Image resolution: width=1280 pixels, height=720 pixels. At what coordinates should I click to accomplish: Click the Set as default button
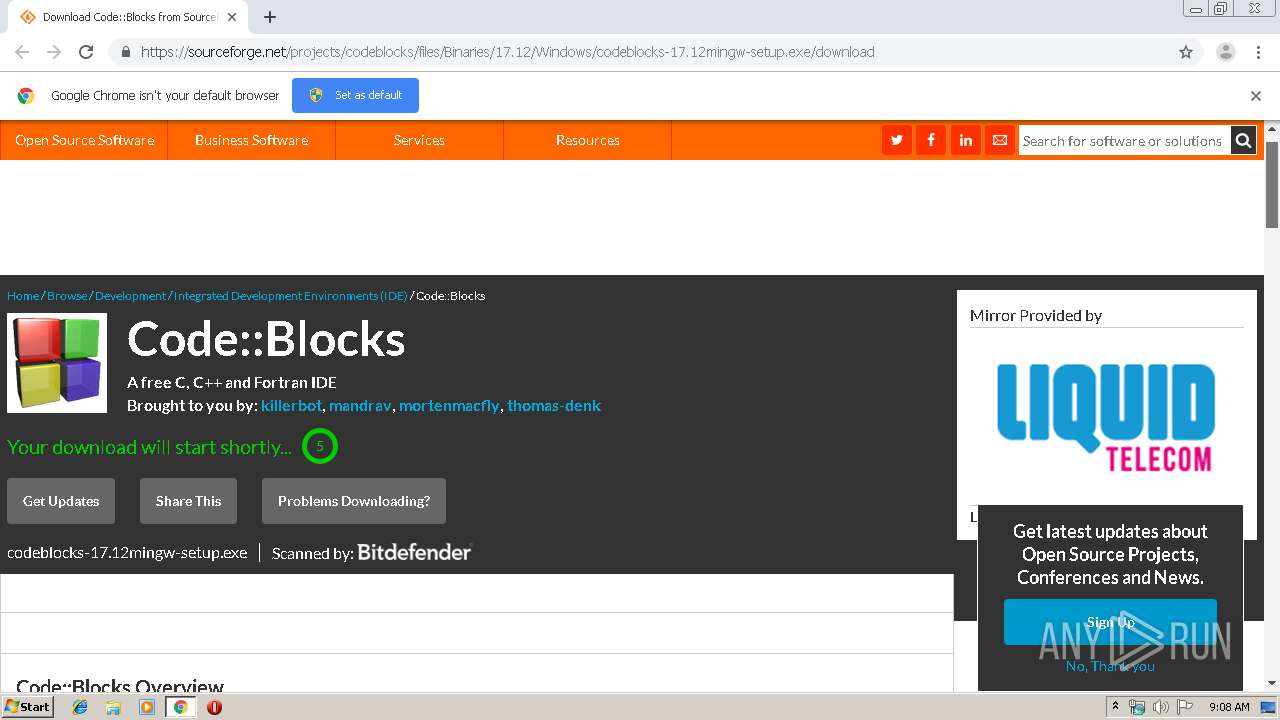click(355, 95)
